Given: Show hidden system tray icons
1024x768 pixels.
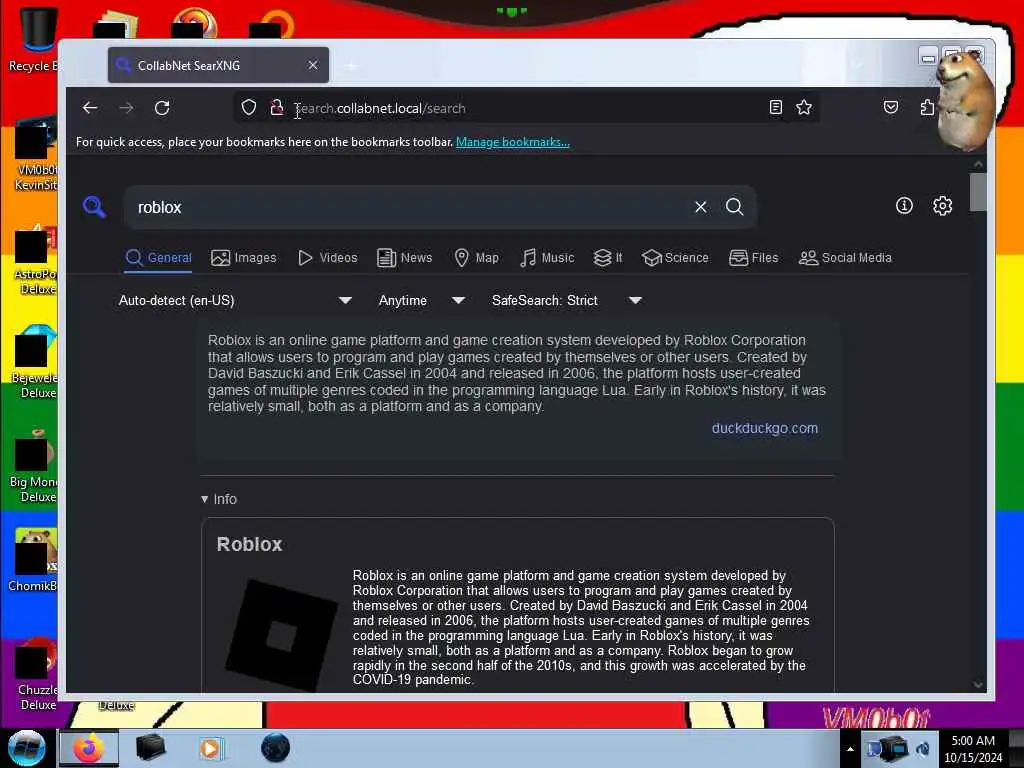Looking at the screenshot, I should point(850,749).
